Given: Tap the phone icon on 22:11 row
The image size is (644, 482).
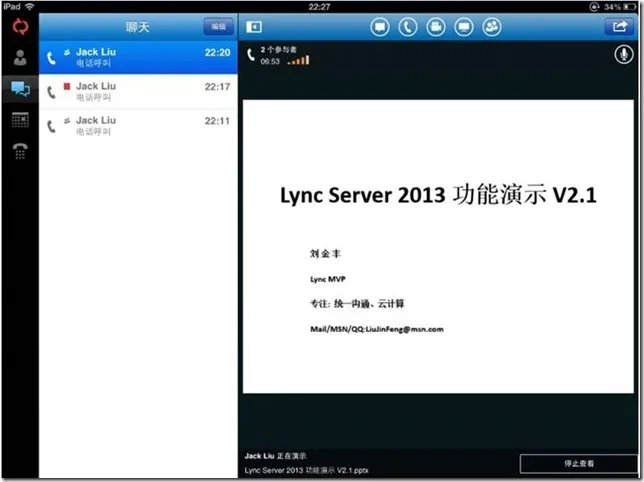Looking at the screenshot, I should (51, 126).
